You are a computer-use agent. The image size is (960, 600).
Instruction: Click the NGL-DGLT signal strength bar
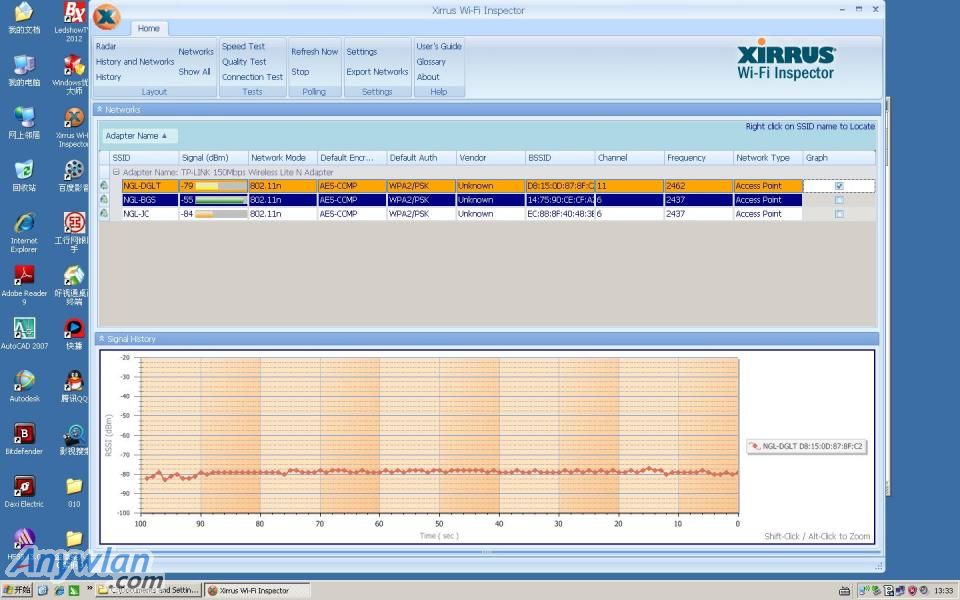click(x=220, y=186)
